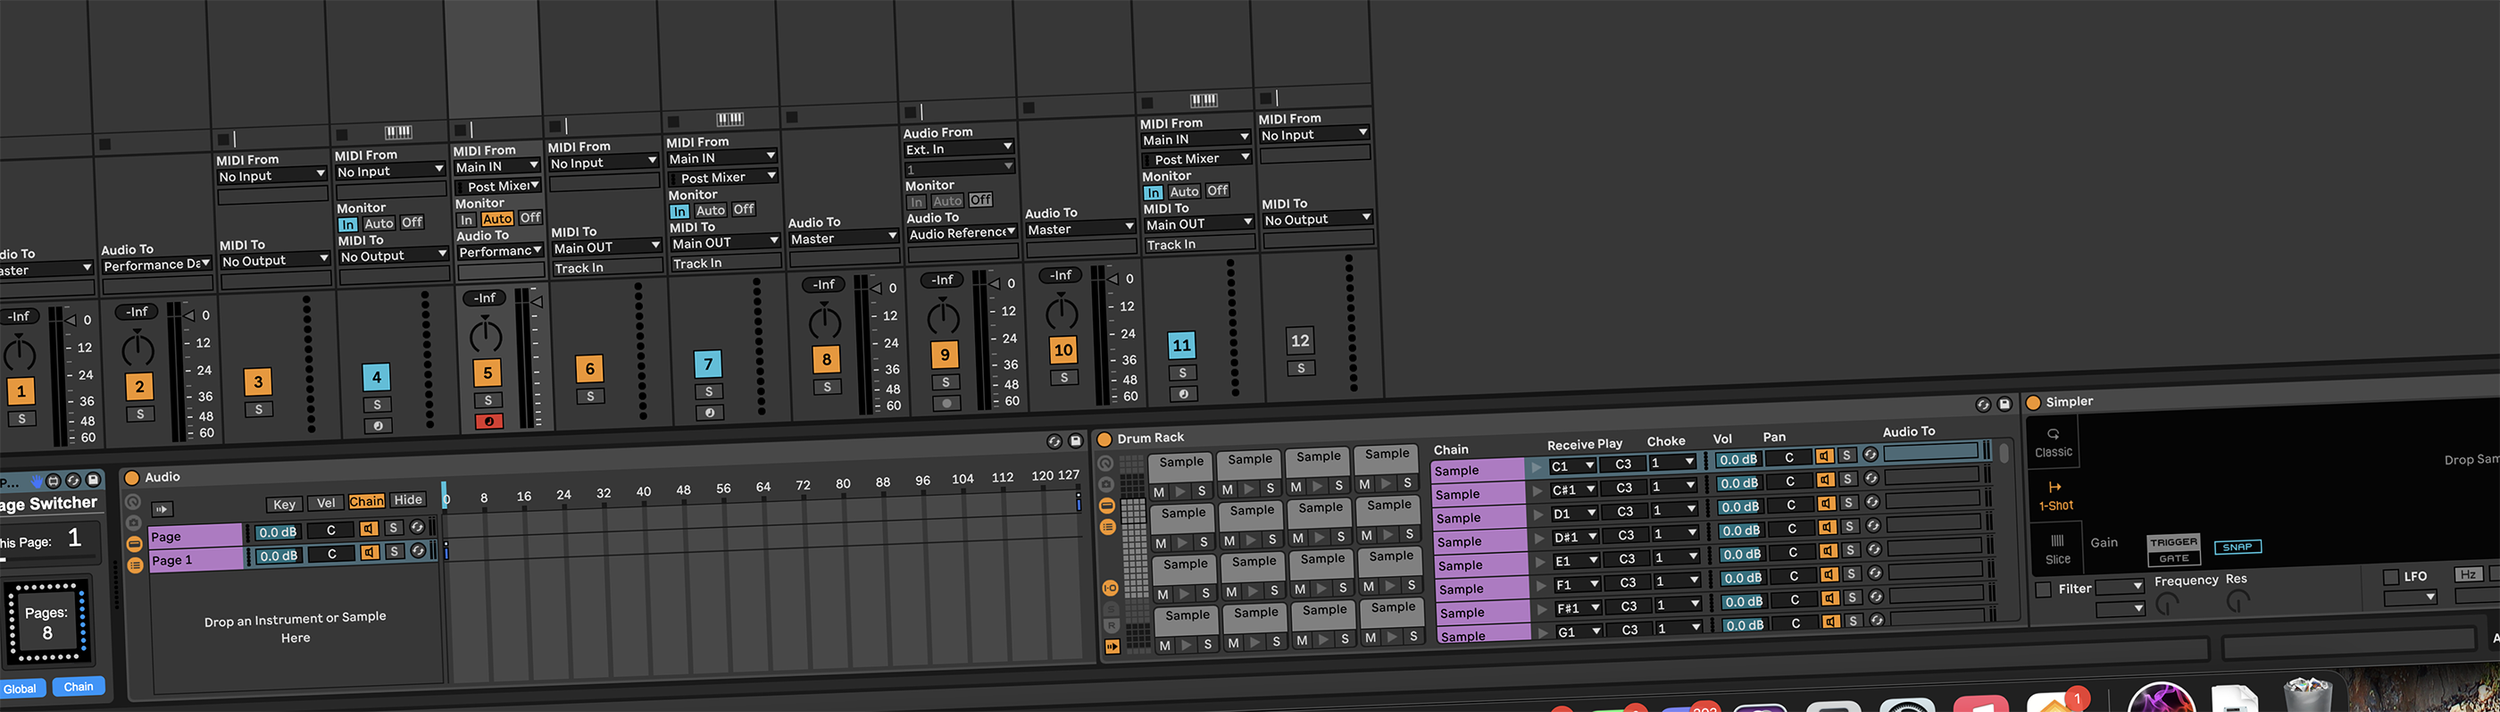Solo the Page 1 chain
2500x712 pixels.
(x=395, y=551)
